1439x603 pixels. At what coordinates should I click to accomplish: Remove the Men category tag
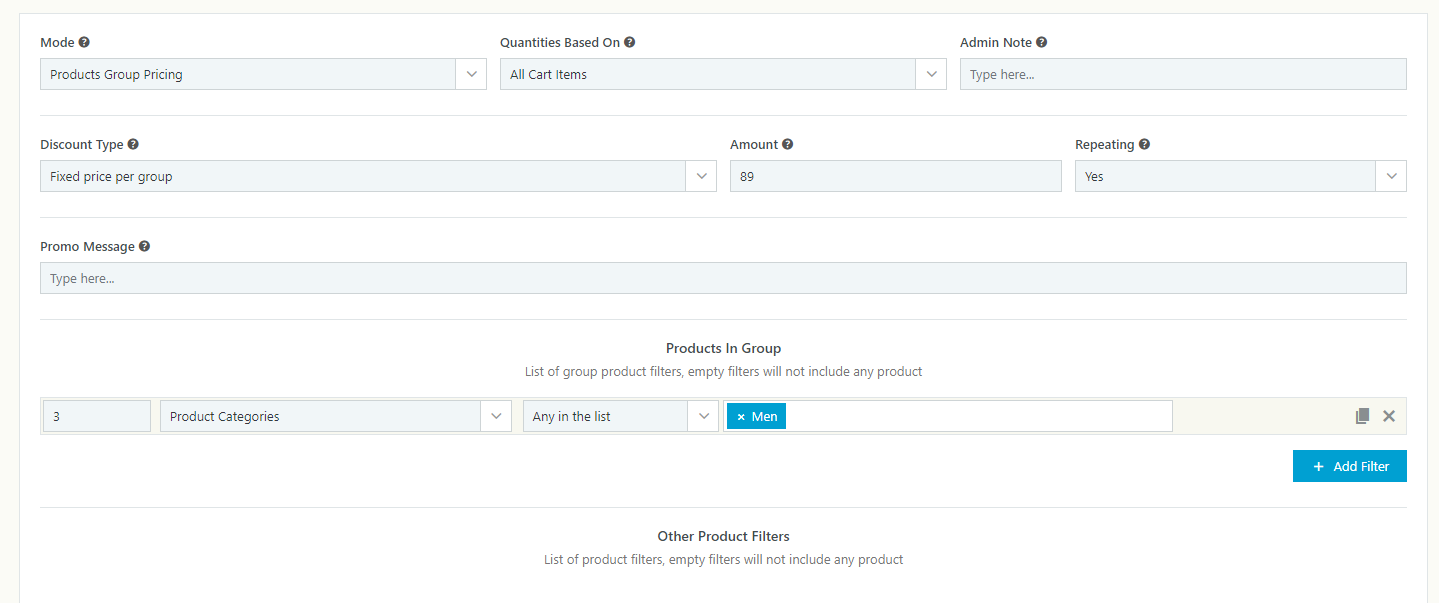click(x=741, y=417)
